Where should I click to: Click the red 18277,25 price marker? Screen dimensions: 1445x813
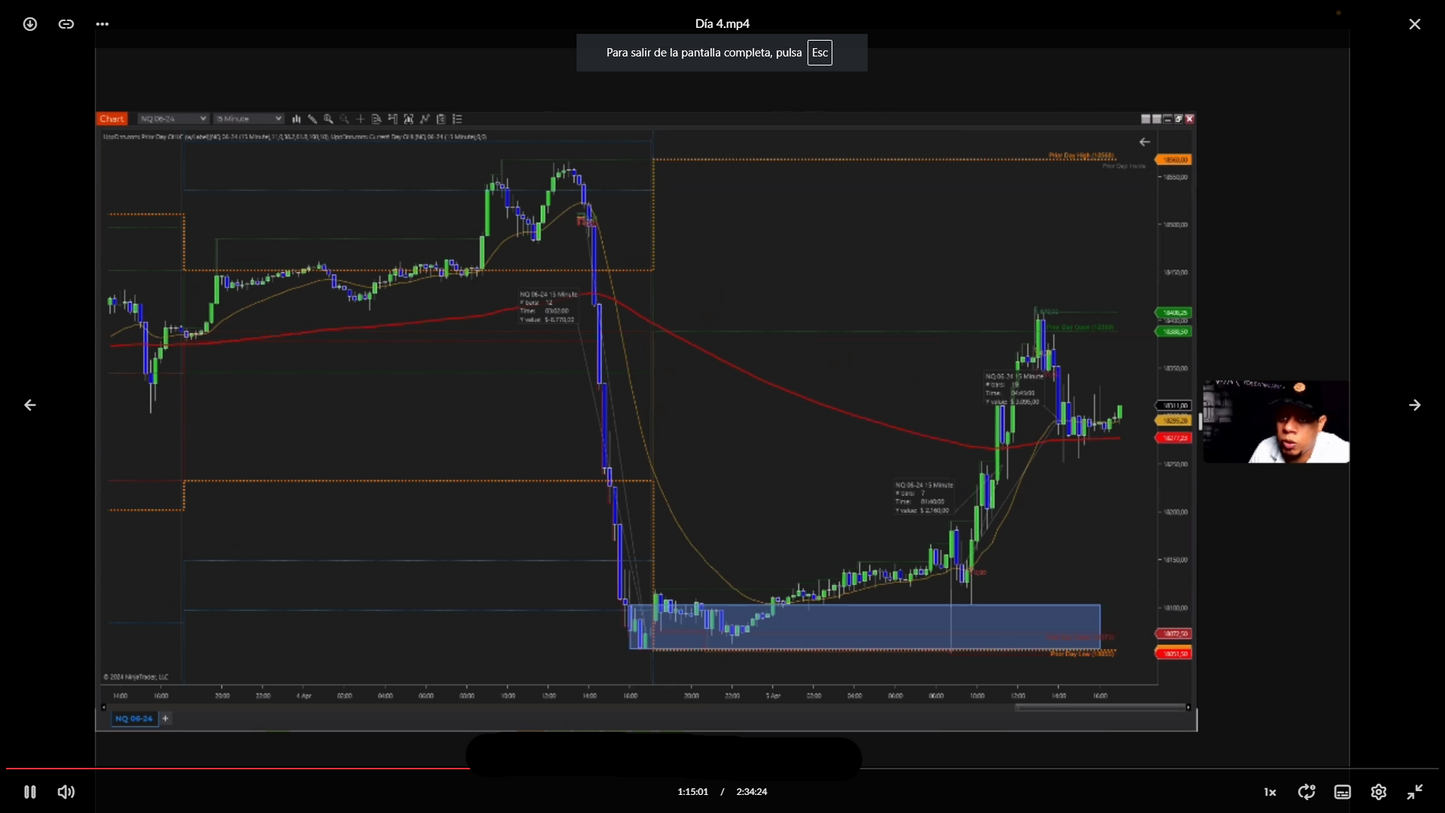pos(1173,438)
